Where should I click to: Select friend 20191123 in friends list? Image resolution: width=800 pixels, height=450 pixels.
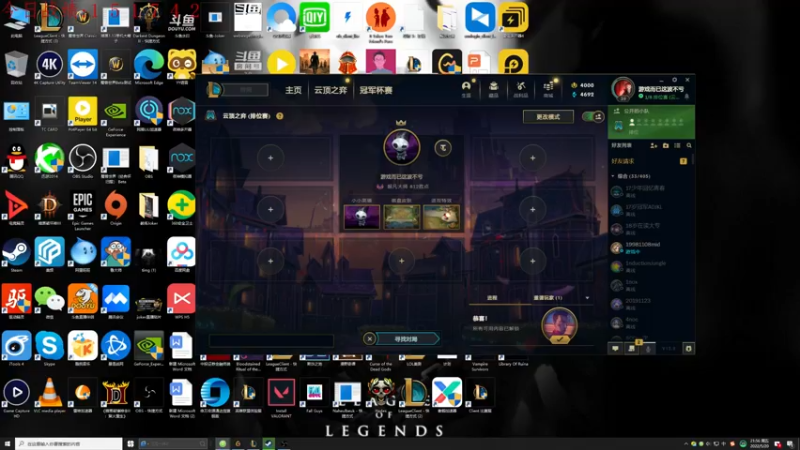[x=649, y=304]
